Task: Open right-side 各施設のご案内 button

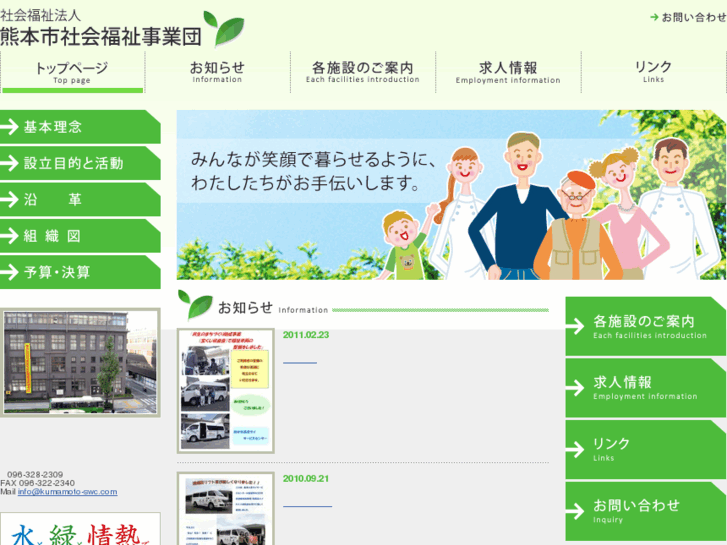Action: click(x=645, y=327)
